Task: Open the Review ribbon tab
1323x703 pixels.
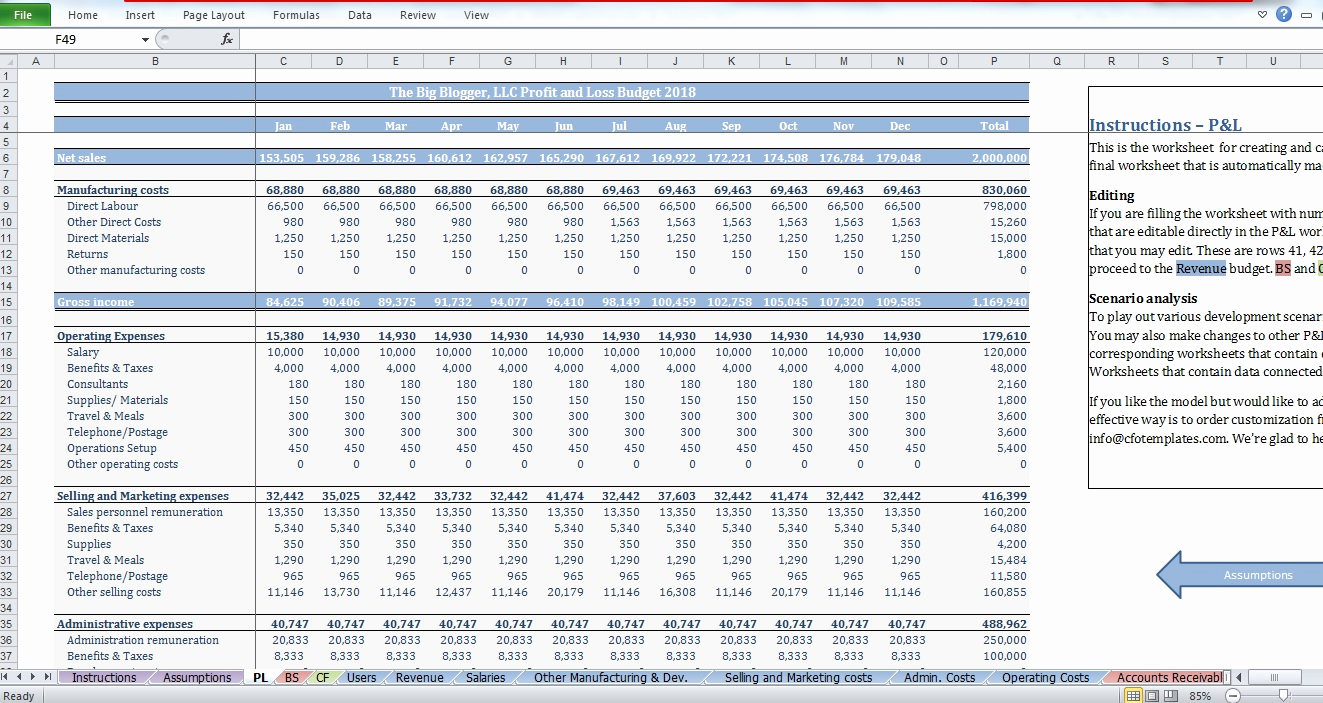Action: [418, 15]
